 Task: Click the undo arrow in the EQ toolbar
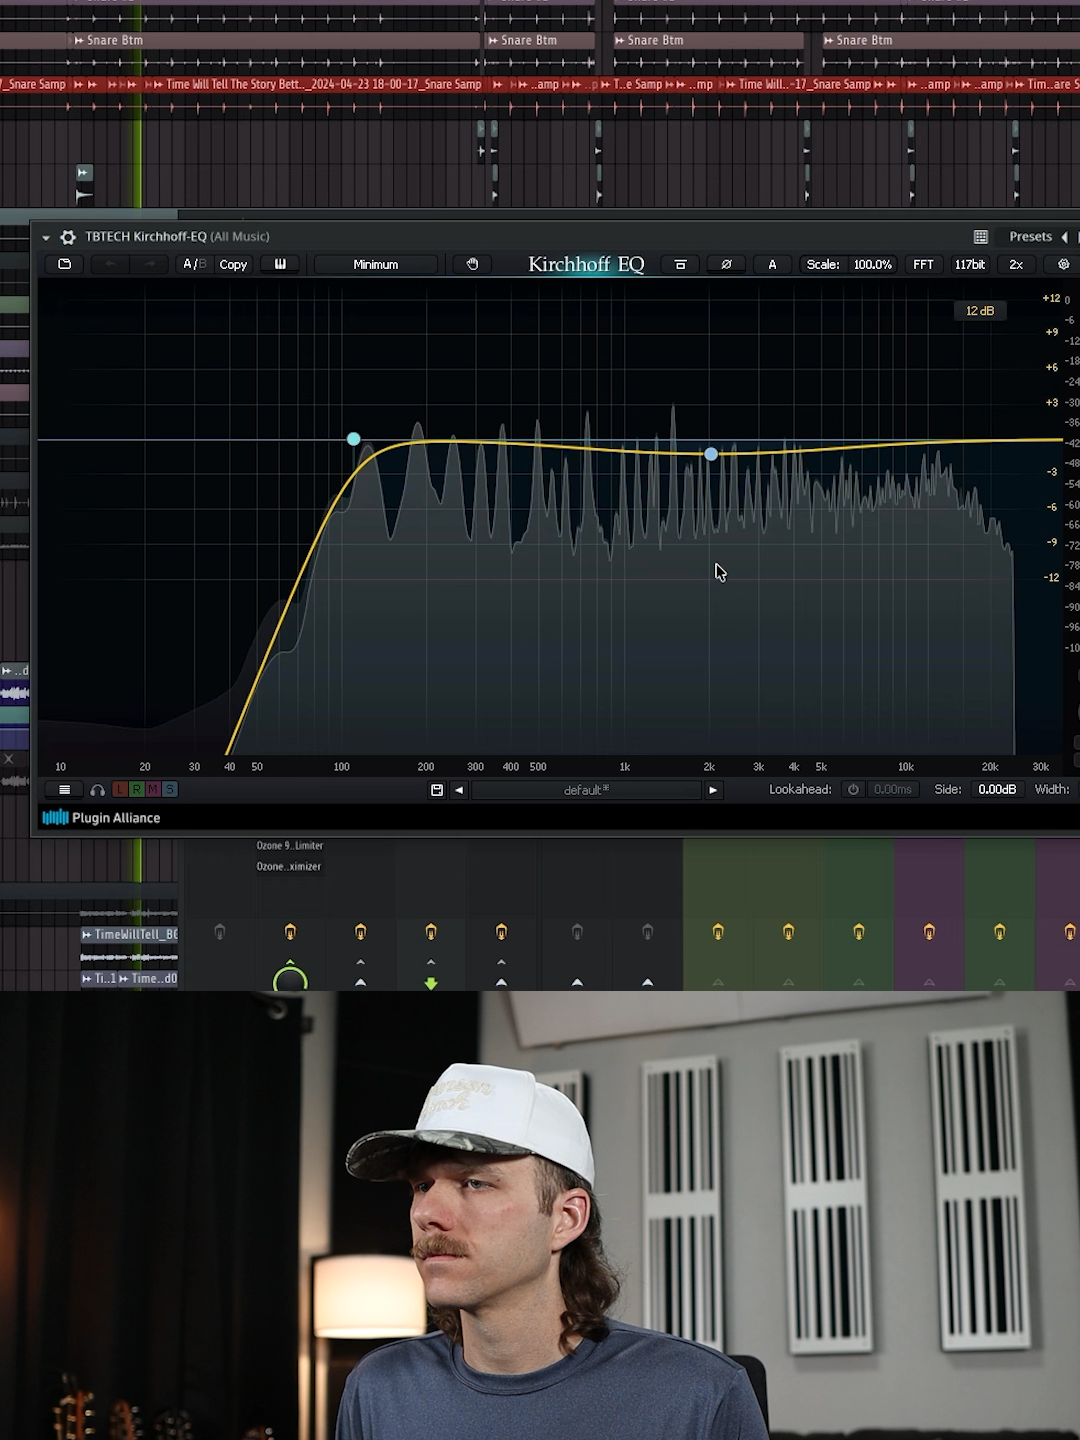point(110,264)
